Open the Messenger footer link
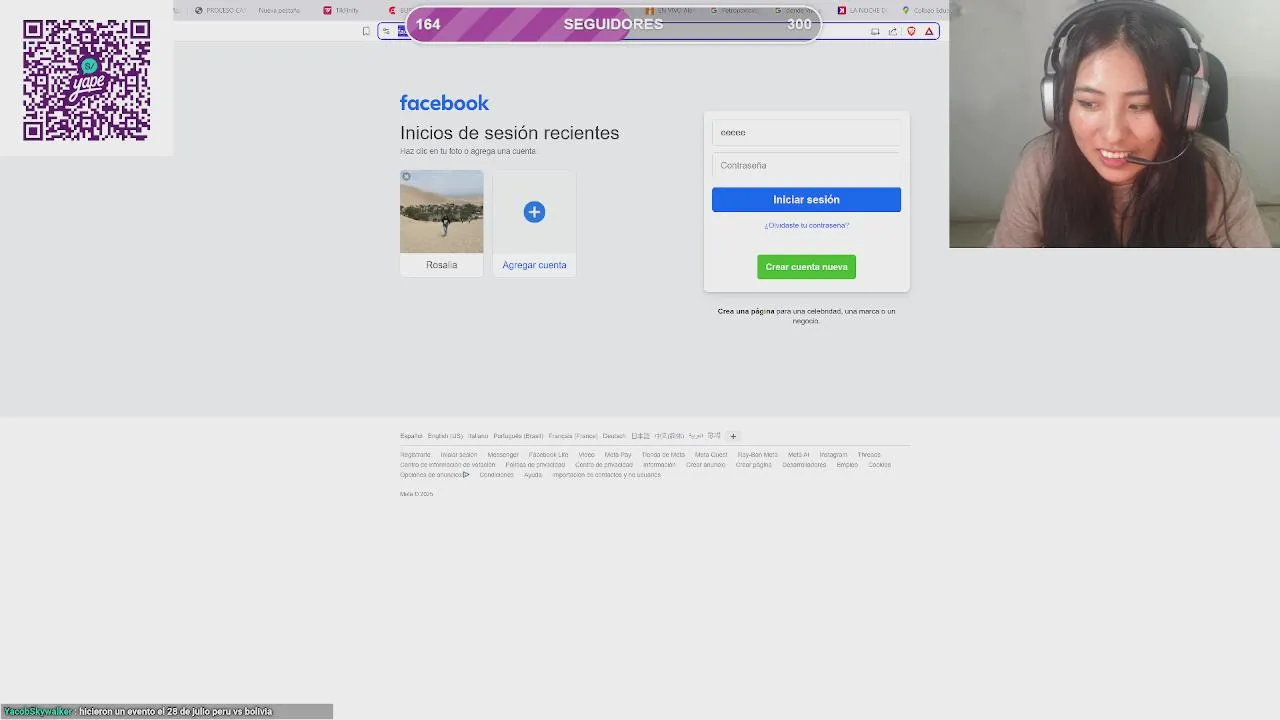This screenshot has width=1280, height=720. pos(503,455)
